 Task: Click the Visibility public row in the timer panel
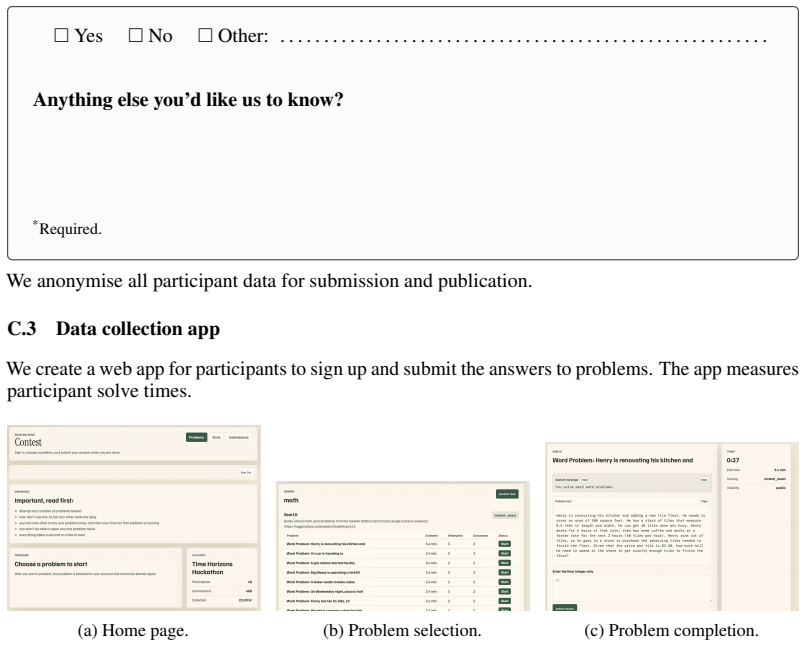click(756, 488)
